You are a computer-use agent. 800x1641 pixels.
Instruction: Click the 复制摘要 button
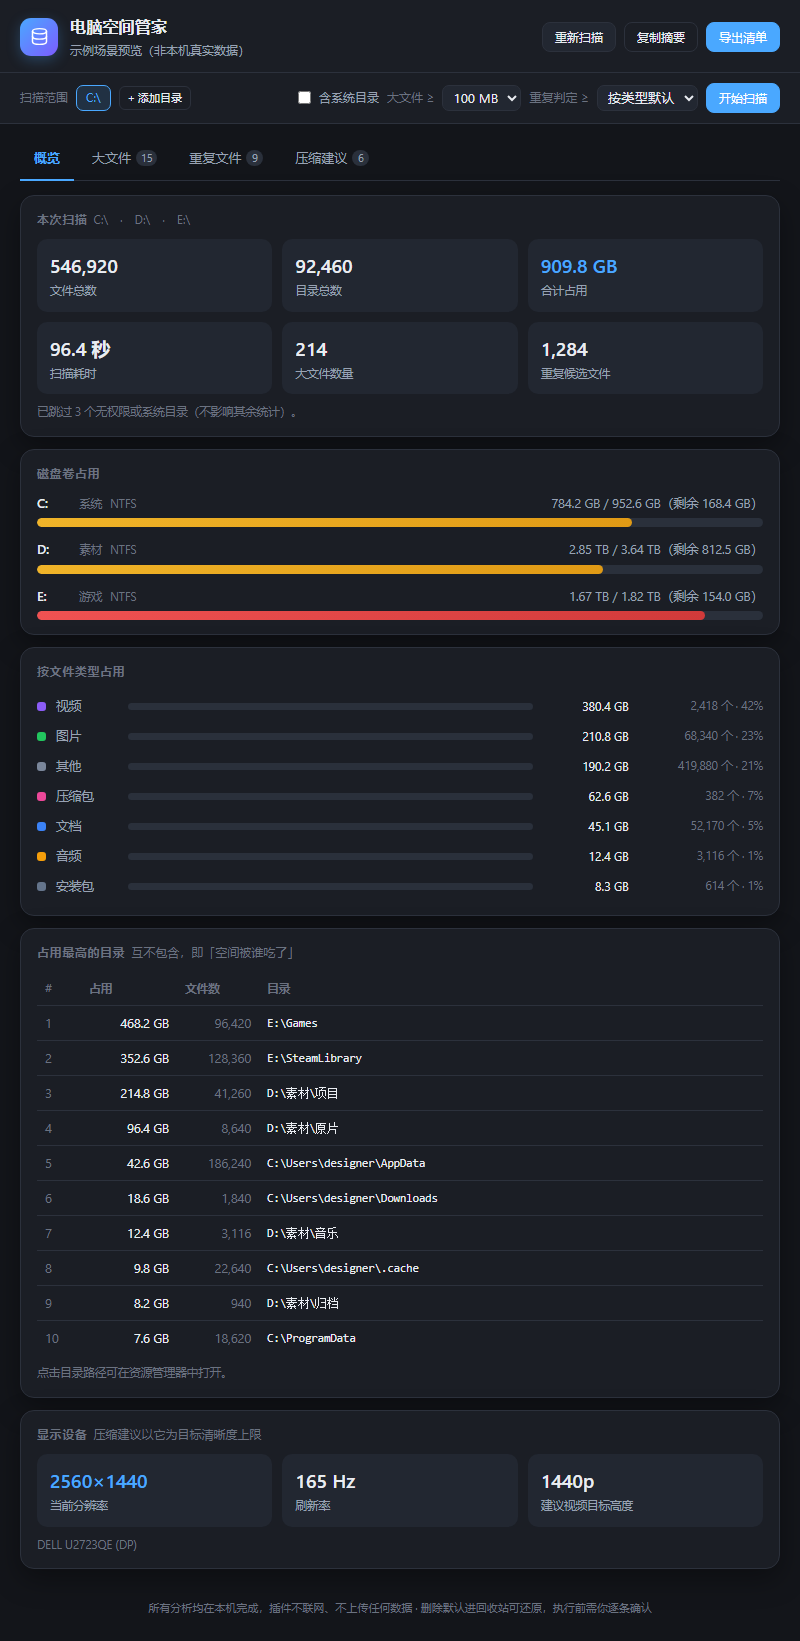click(x=661, y=37)
